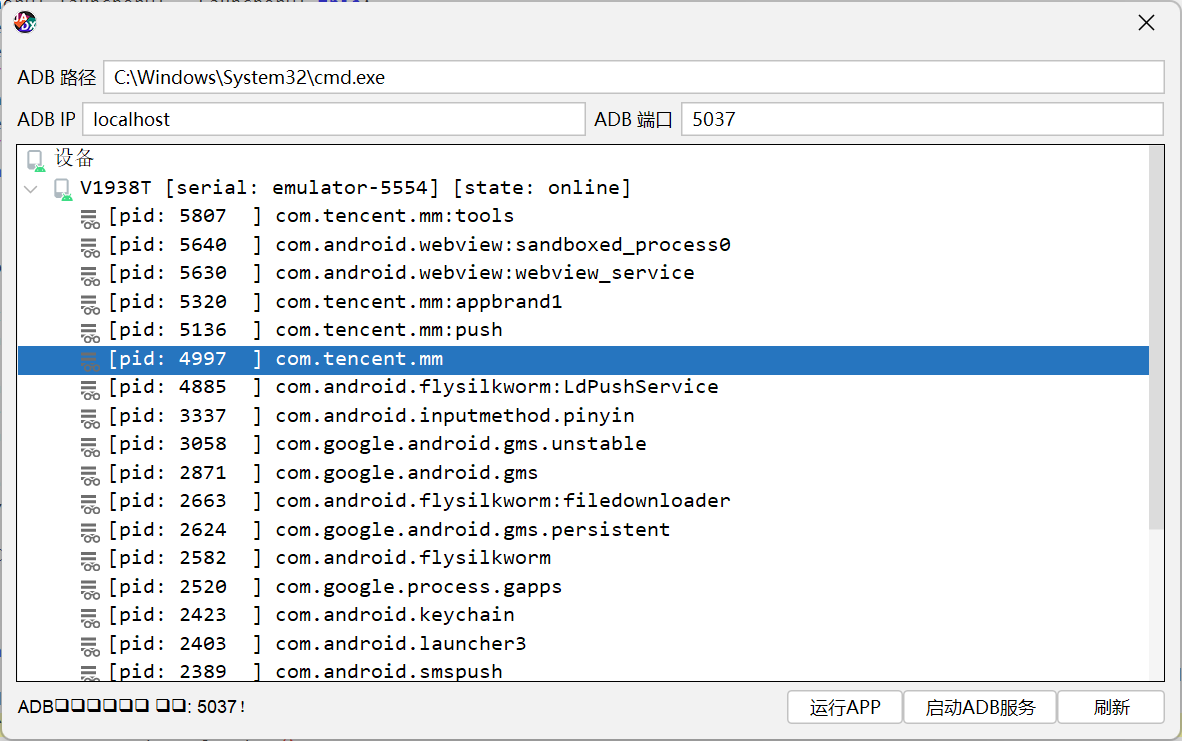Click the device icon beside 设备 root
The width and height of the screenshot is (1182, 741).
click(35, 160)
